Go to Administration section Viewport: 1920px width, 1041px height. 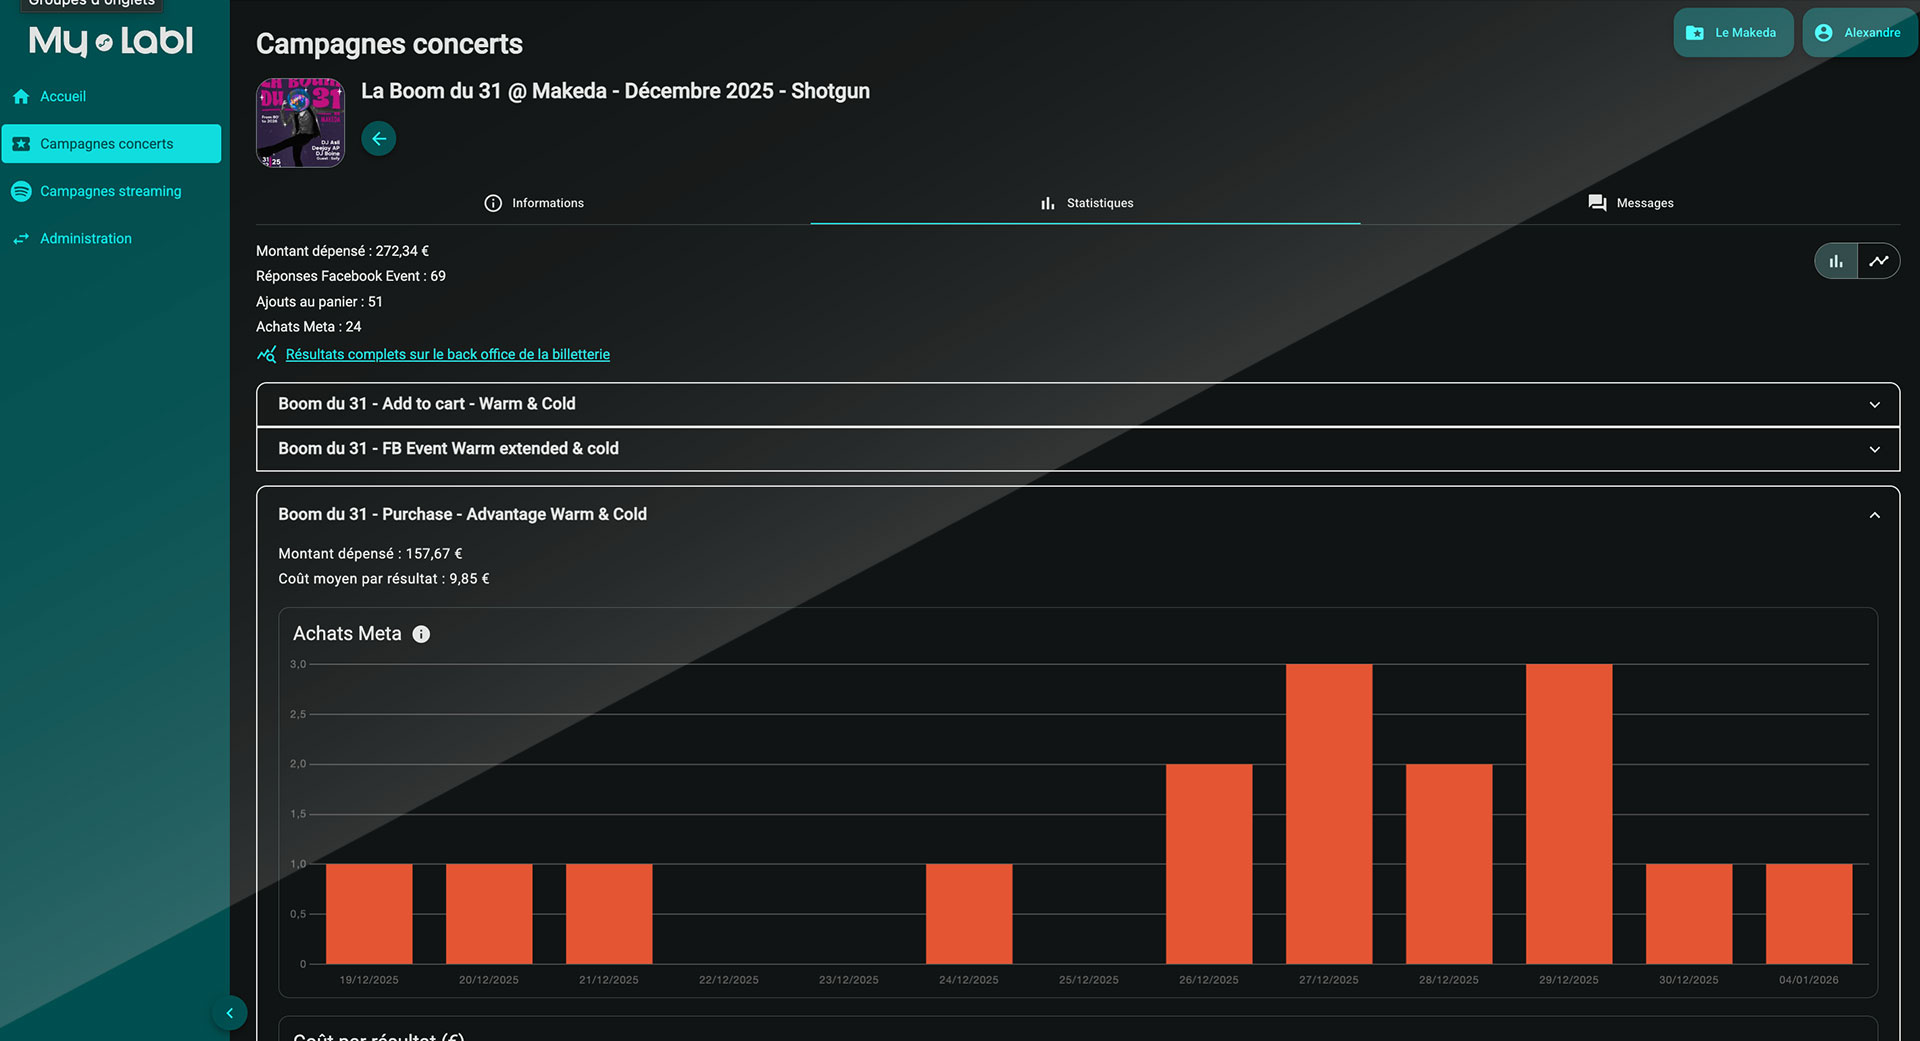pyautogui.click(x=86, y=239)
